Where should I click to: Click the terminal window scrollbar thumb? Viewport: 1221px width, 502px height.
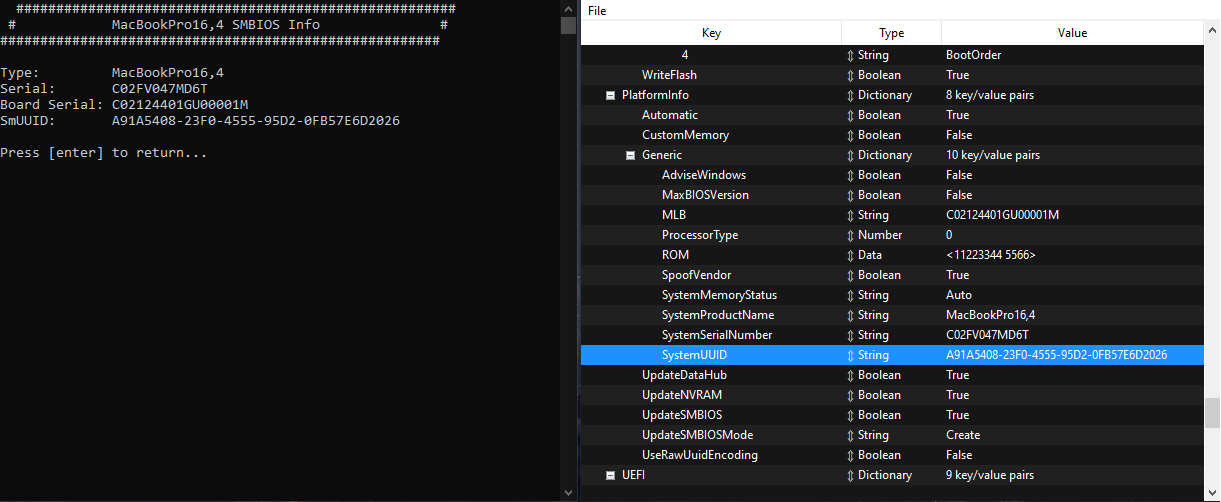pos(568,26)
